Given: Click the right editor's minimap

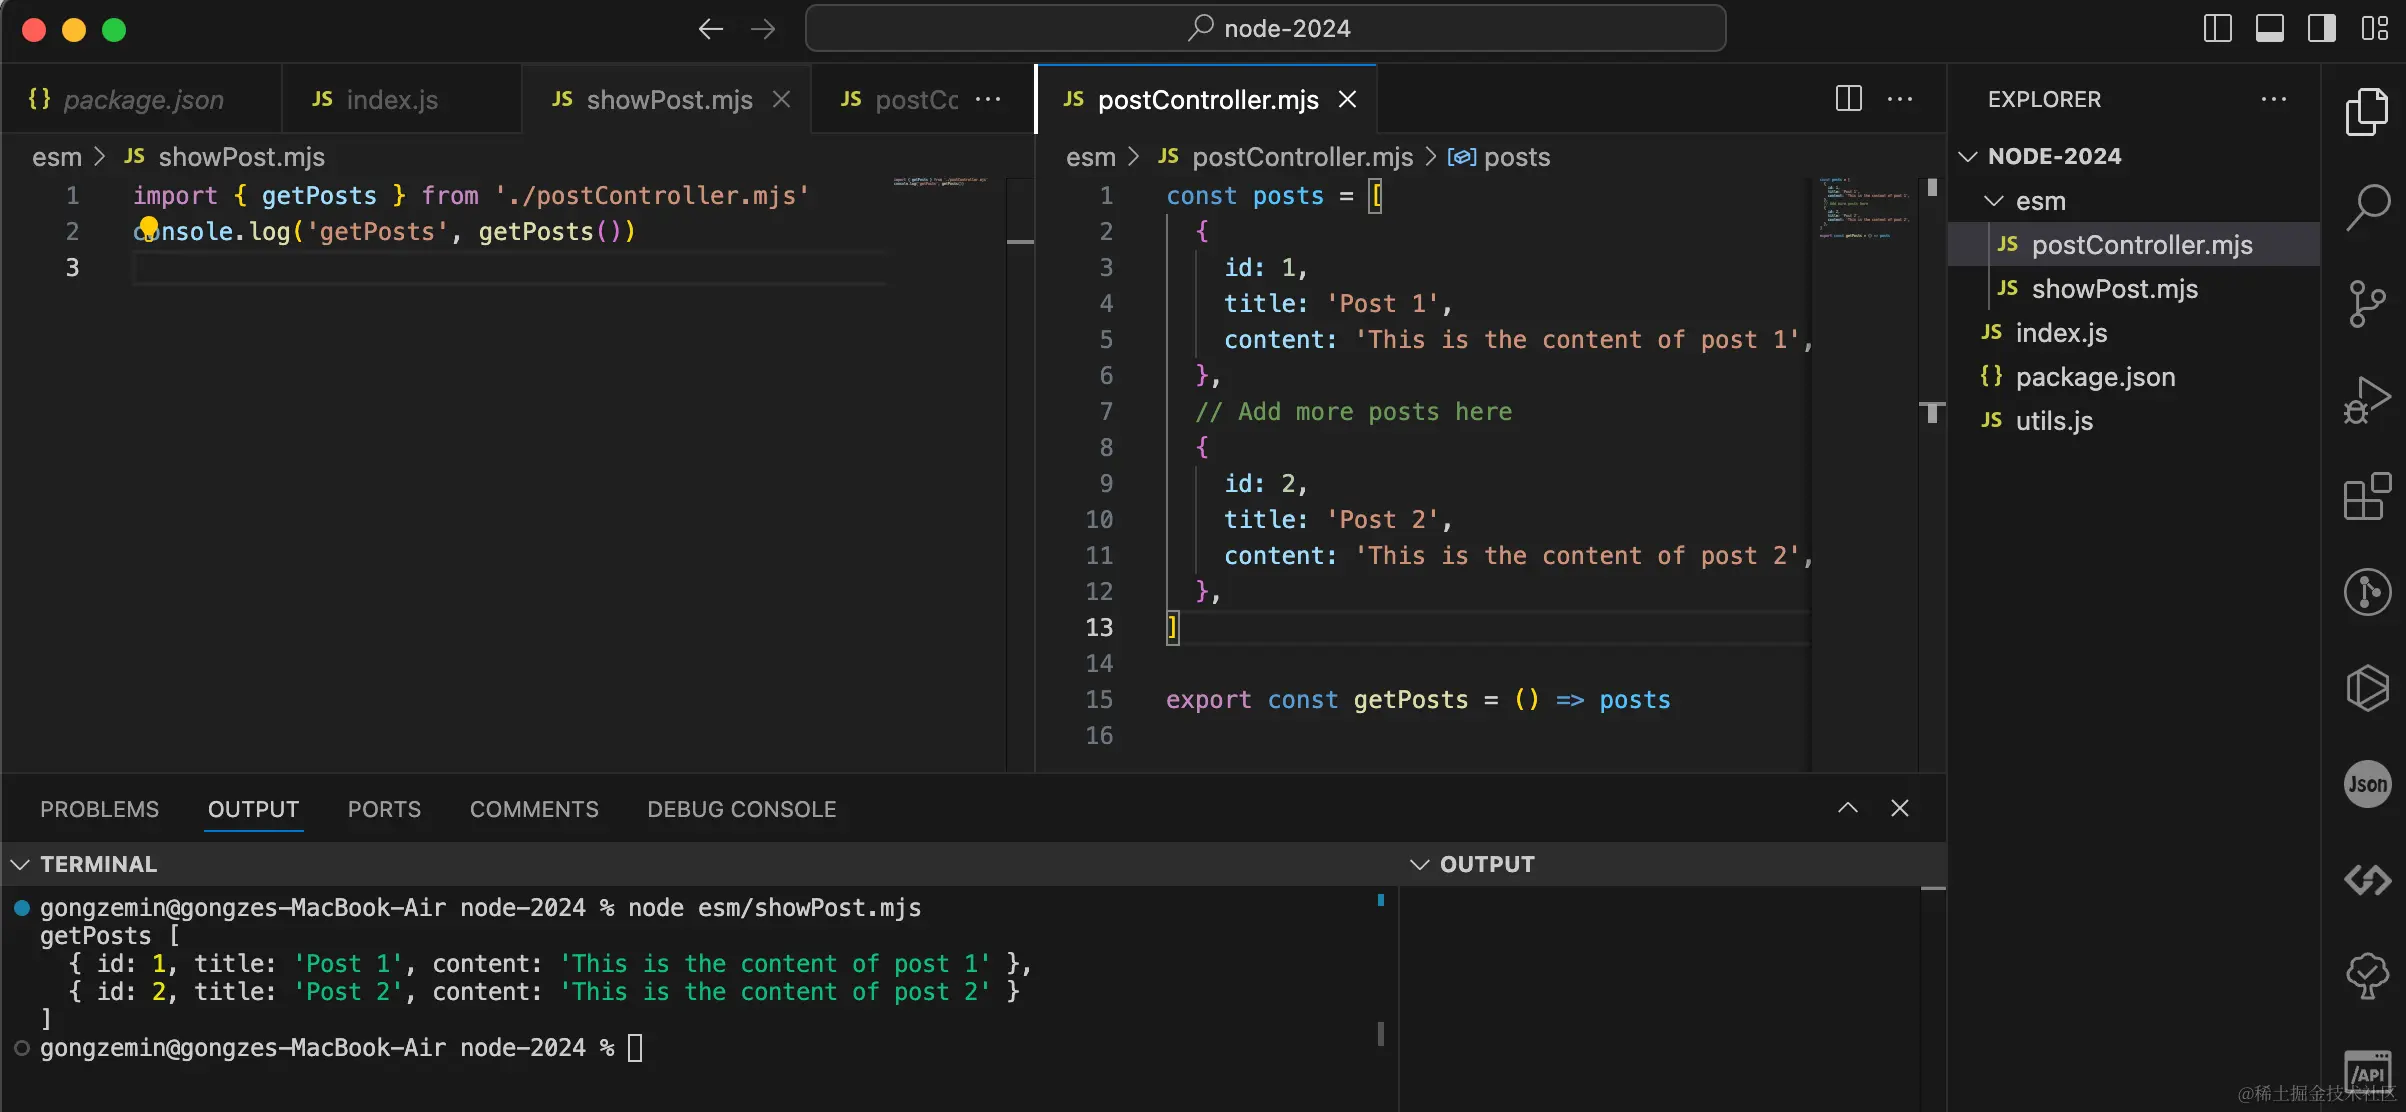Looking at the screenshot, I should pyautogui.click(x=1863, y=210).
